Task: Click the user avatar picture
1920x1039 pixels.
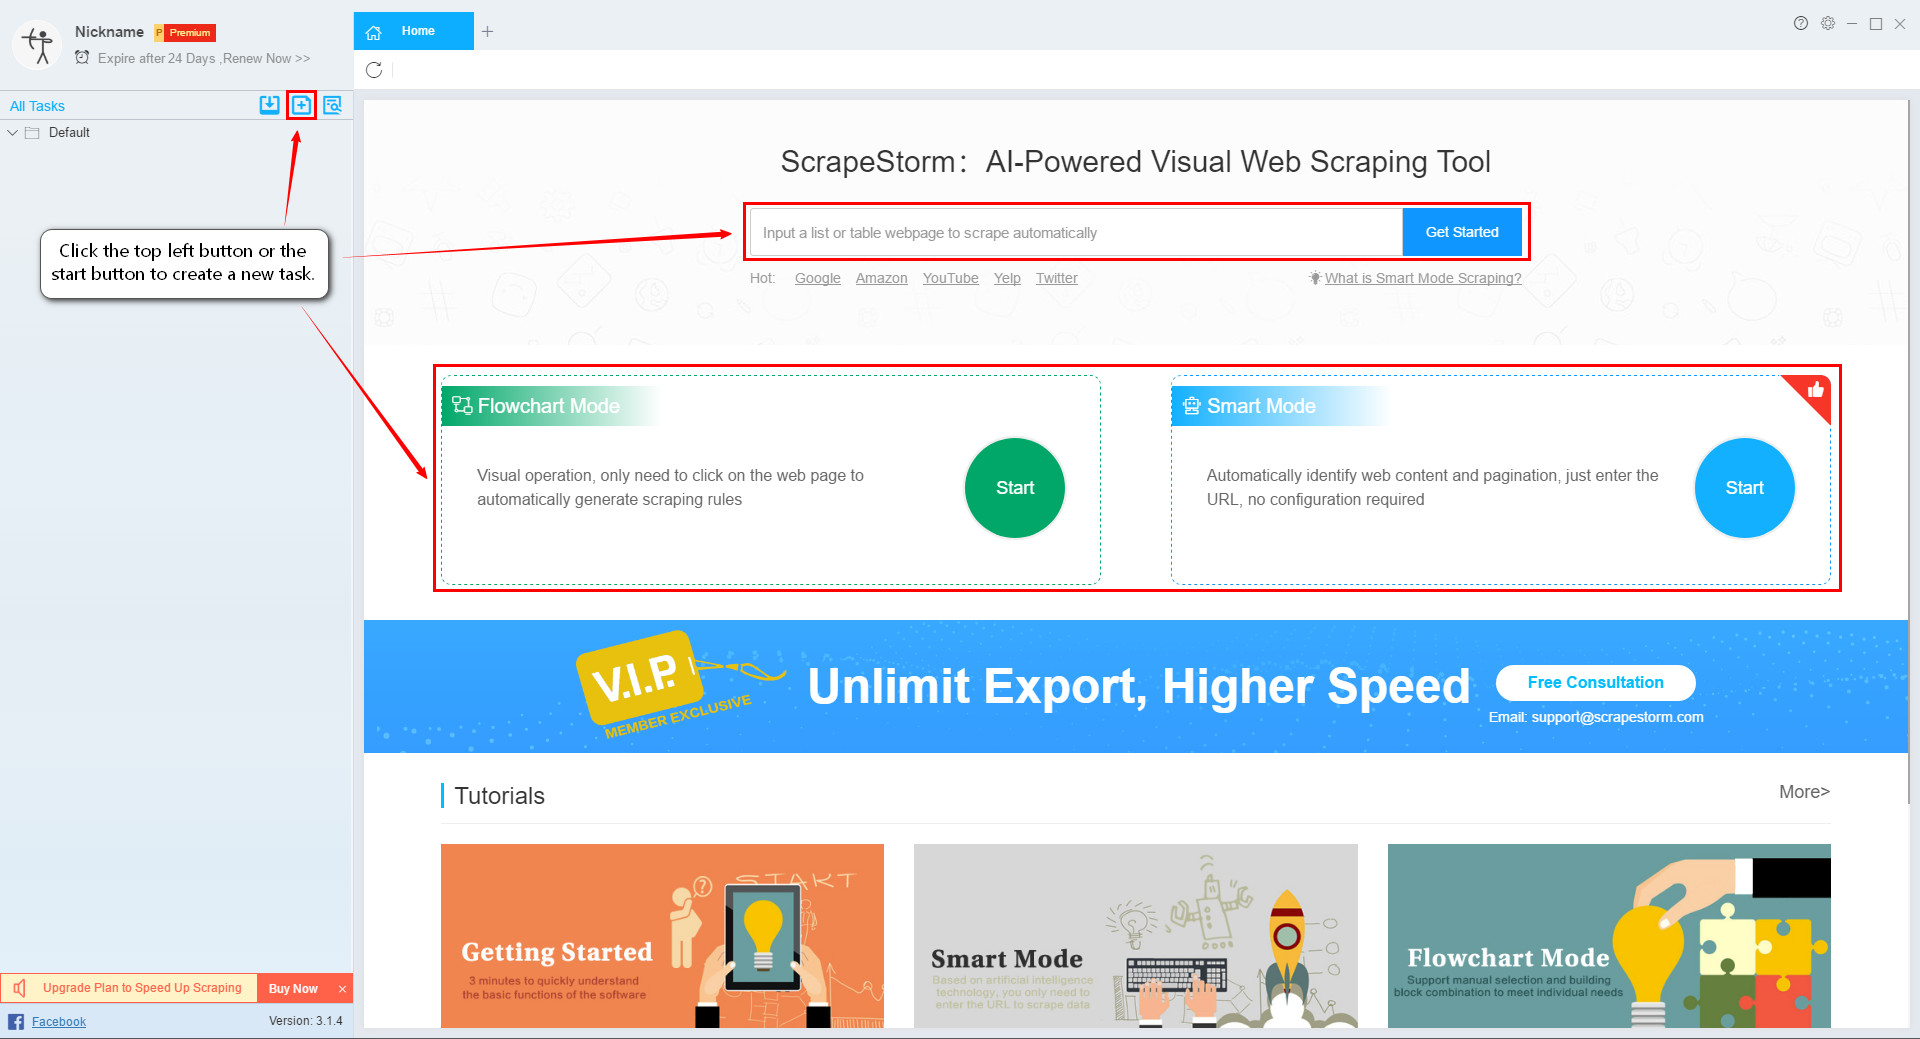Action: pos(38,44)
